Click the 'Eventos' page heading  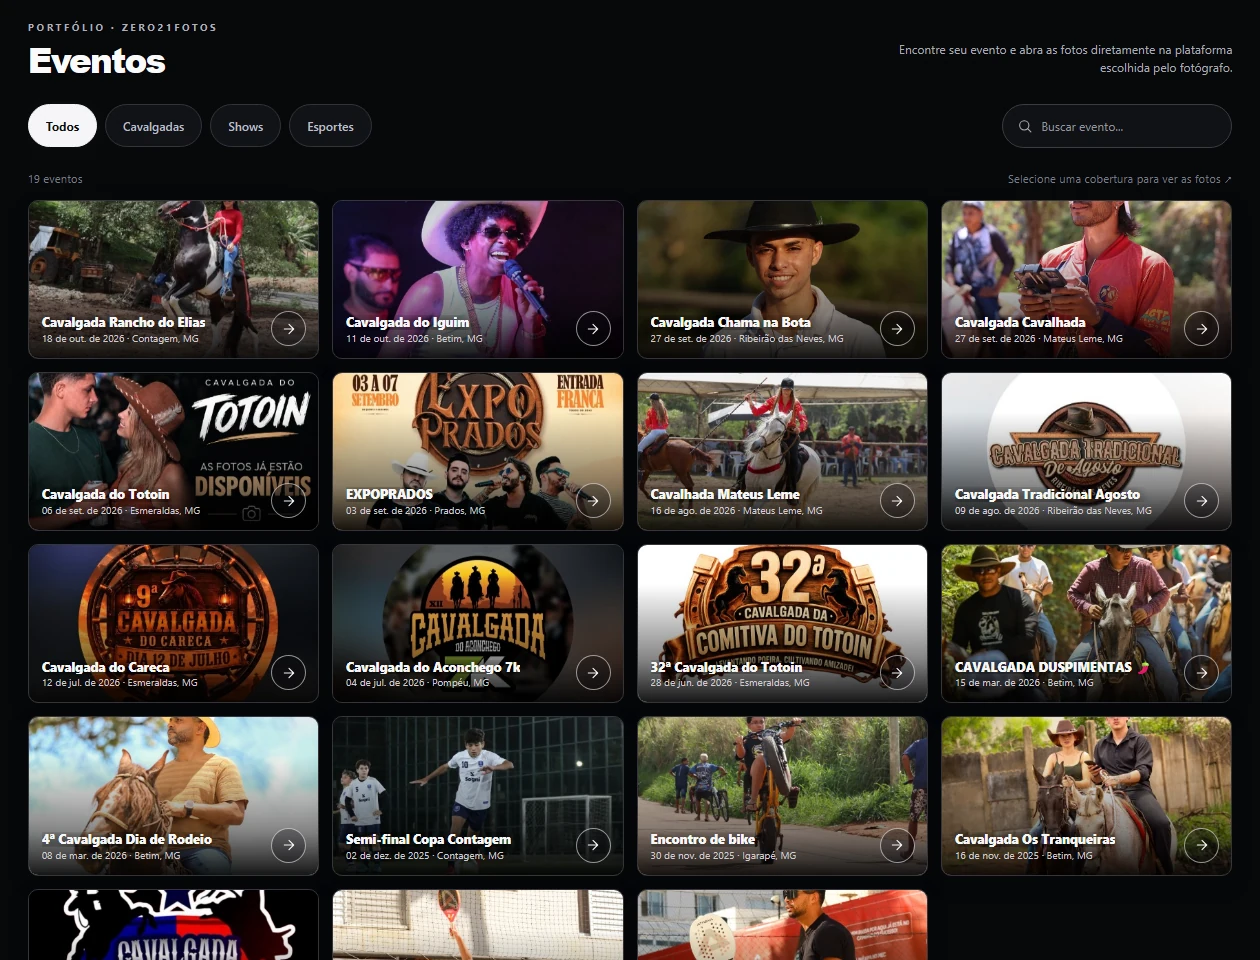point(97,61)
